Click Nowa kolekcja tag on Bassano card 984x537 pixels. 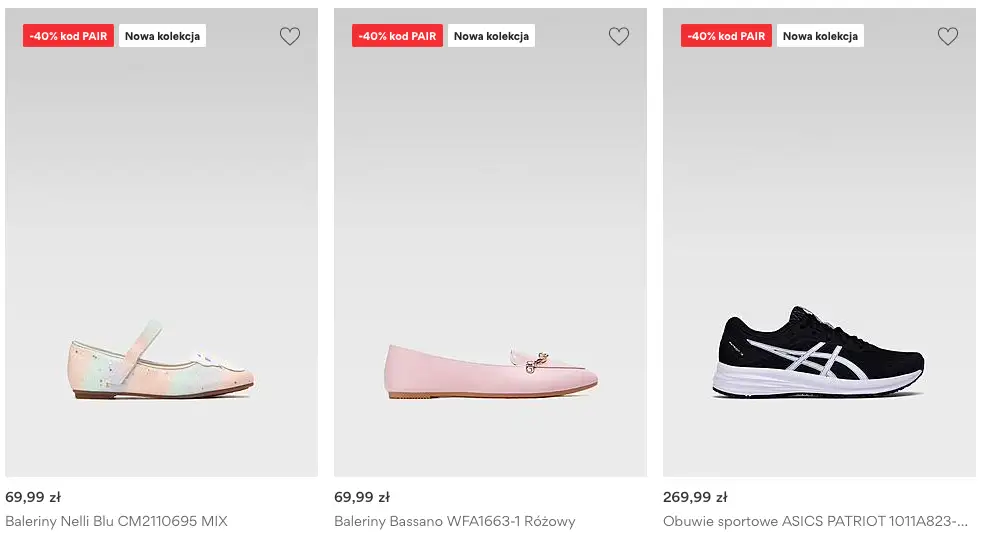pyautogui.click(x=491, y=36)
